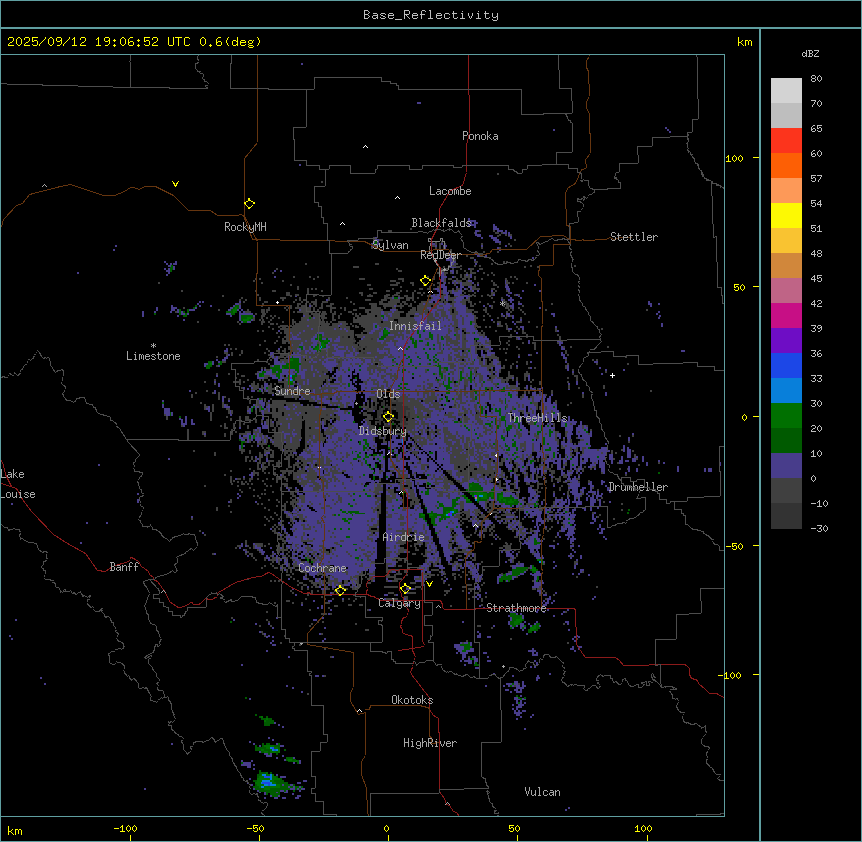
Task: Click the green 30 dBZ legend swatch
Action: coord(786,415)
